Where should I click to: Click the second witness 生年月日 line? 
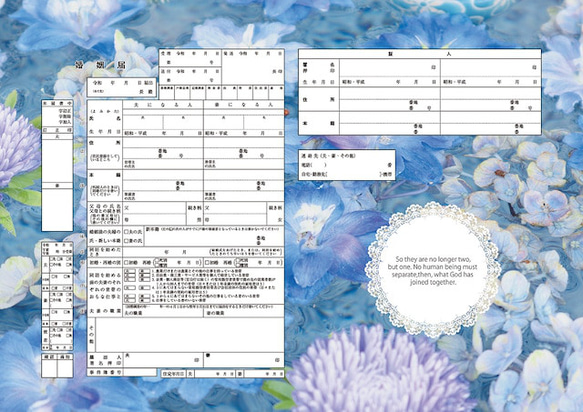pos(491,82)
